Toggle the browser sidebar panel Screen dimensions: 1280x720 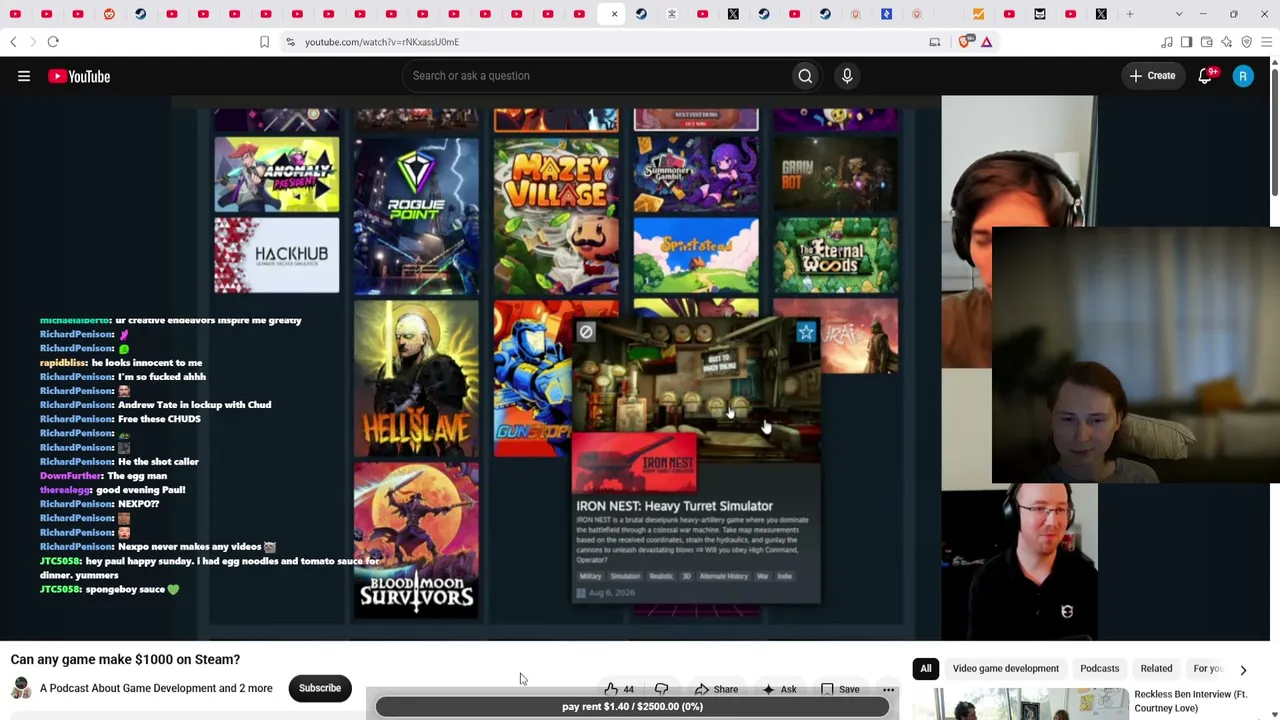point(1186,42)
